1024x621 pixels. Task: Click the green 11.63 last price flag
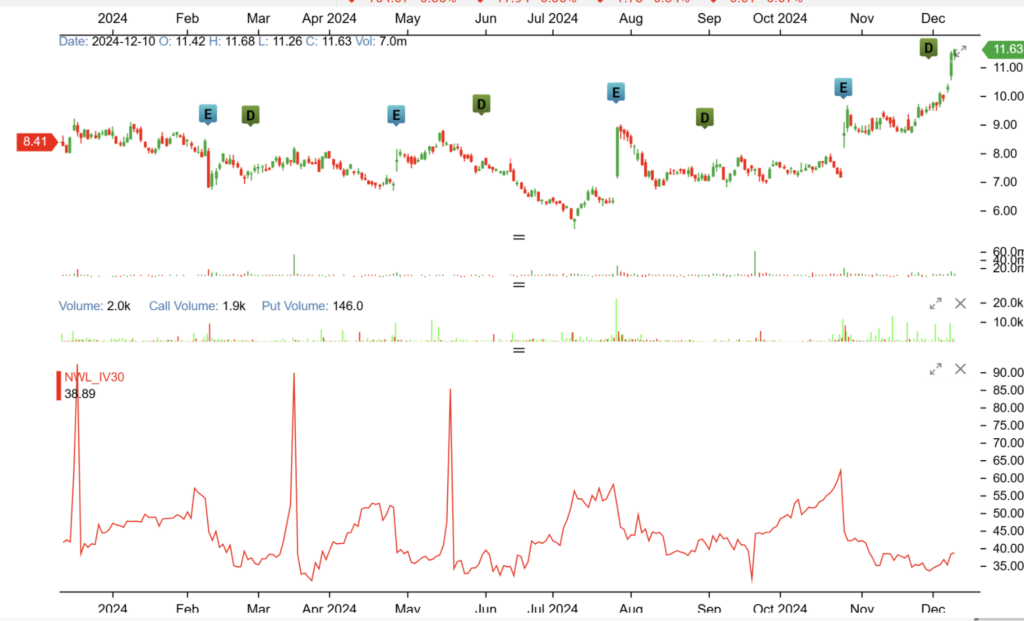1004,49
